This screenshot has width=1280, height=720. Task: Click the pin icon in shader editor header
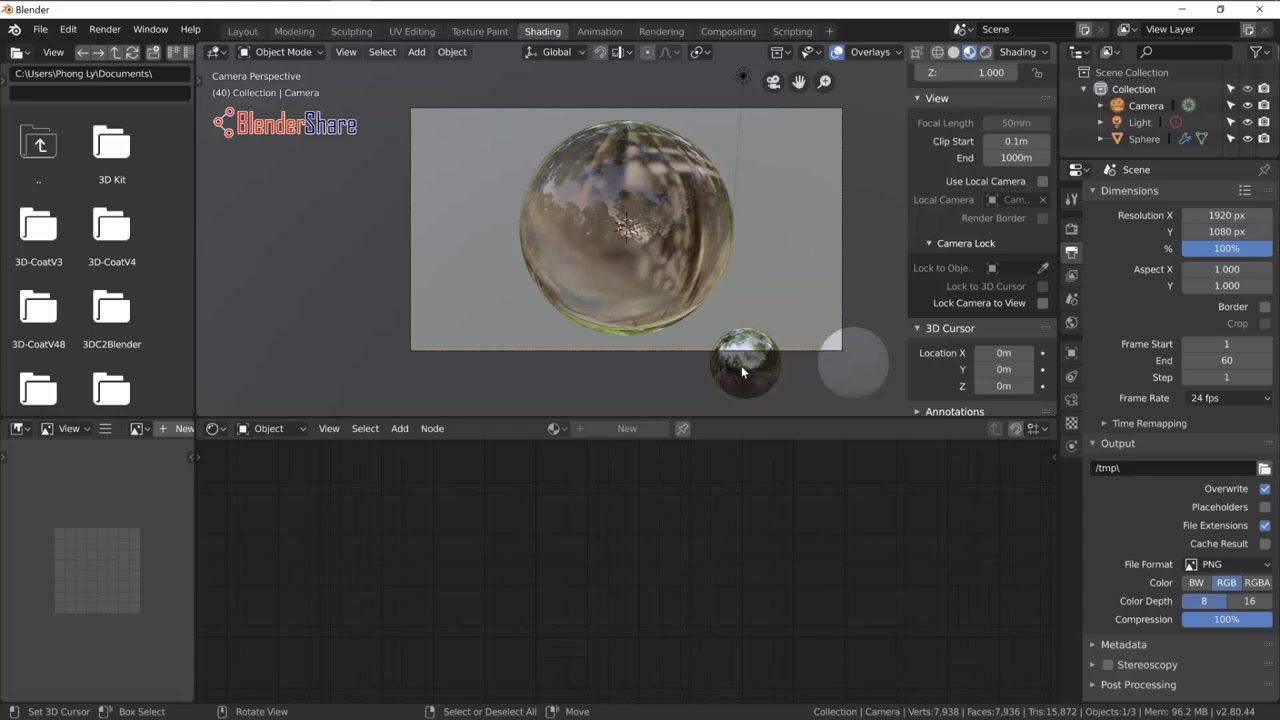pyautogui.click(x=683, y=428)
